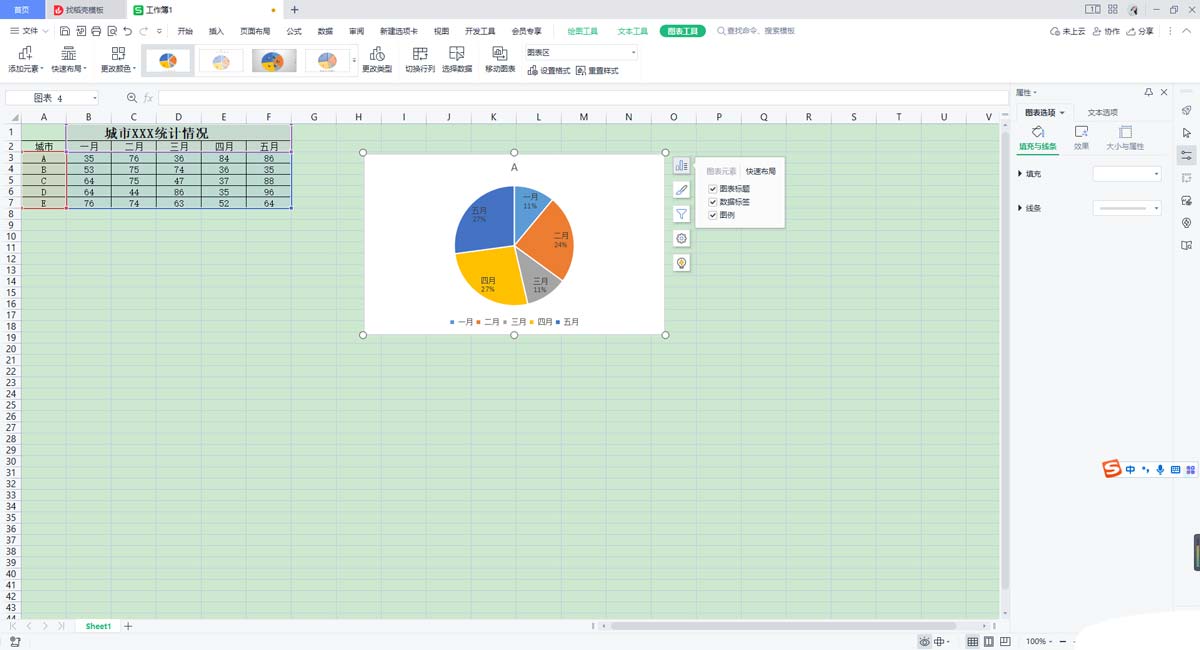Click the not-synced cloud (未上云) button
The image size is (1200, 650).
1068,31
